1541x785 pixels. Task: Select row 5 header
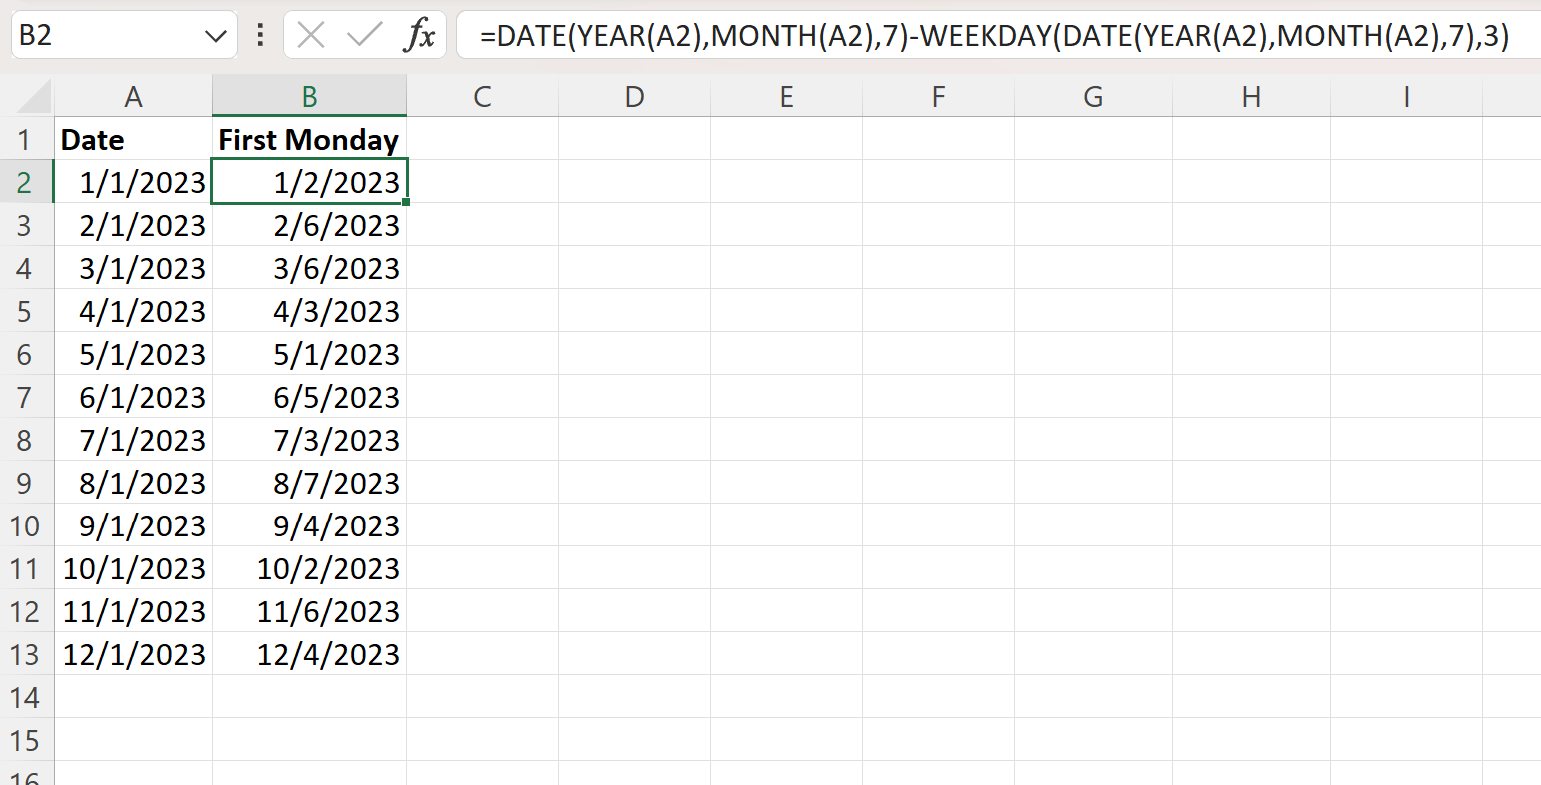click(26, 311)
